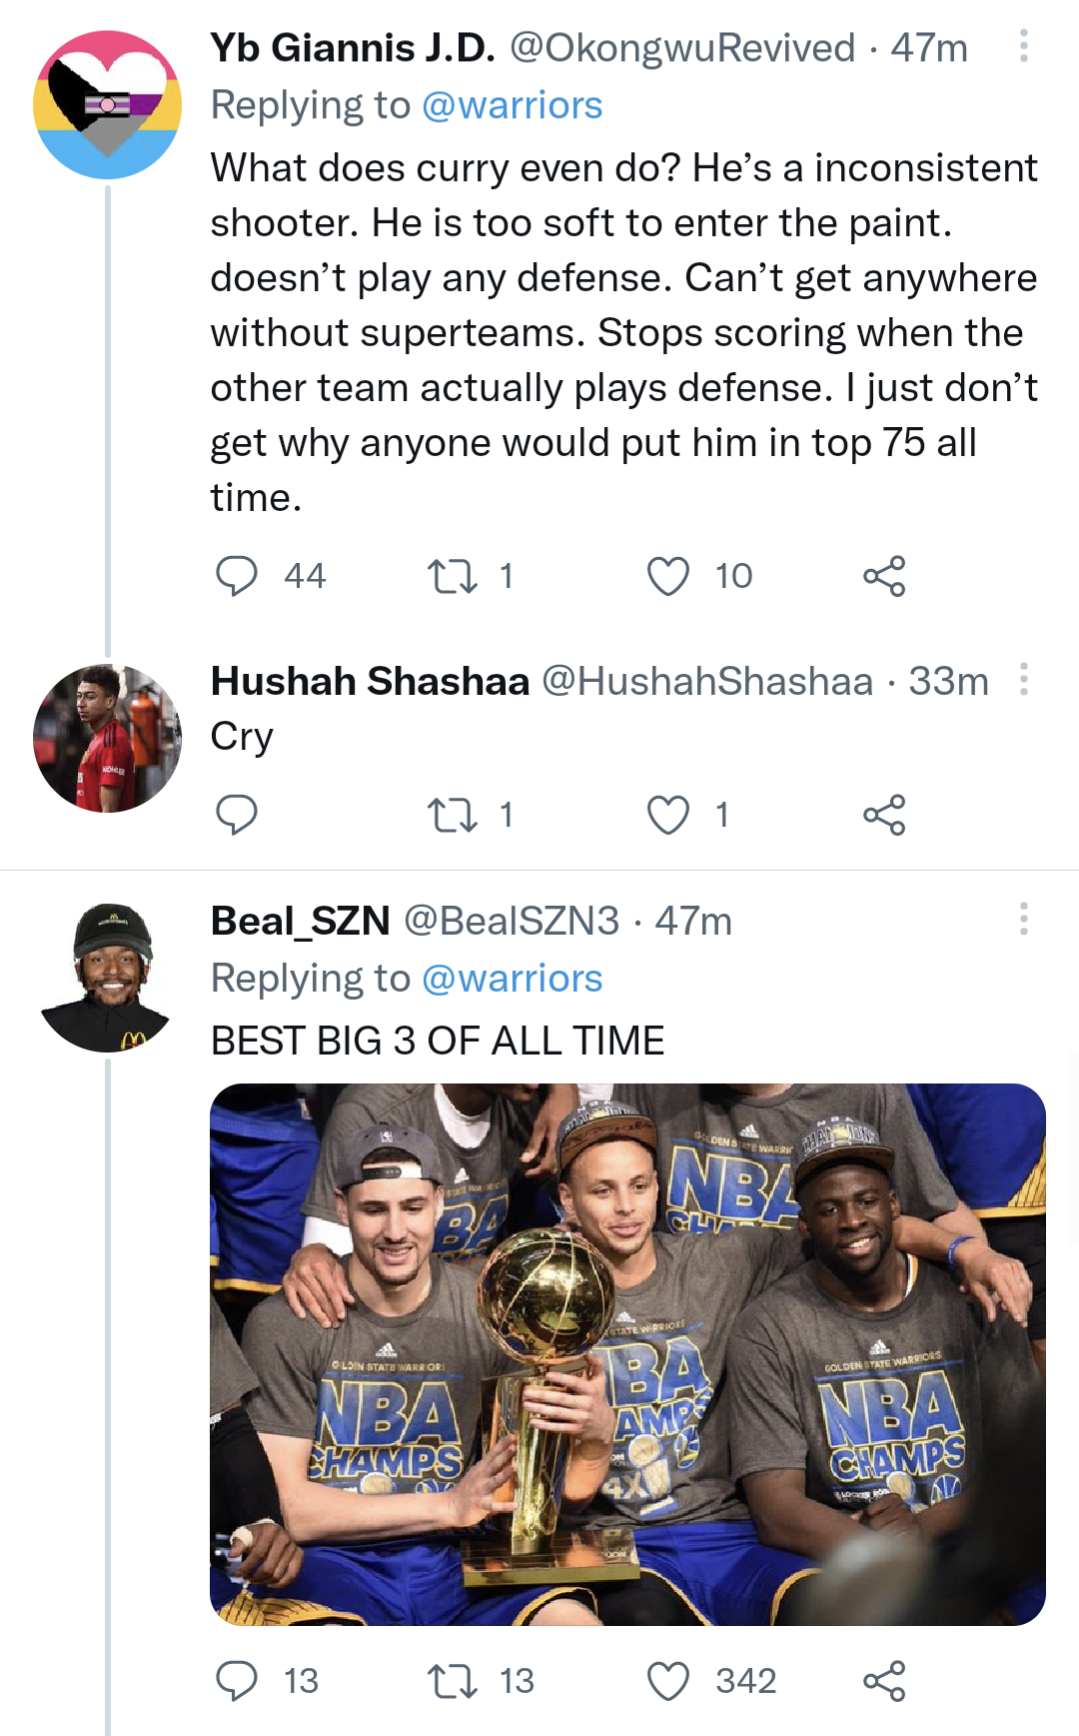This screenshot has height=1736, width=1079.
Task: Retweet Hushah Shashaa's "Cry" reply
Action: [x=452, y=815]
